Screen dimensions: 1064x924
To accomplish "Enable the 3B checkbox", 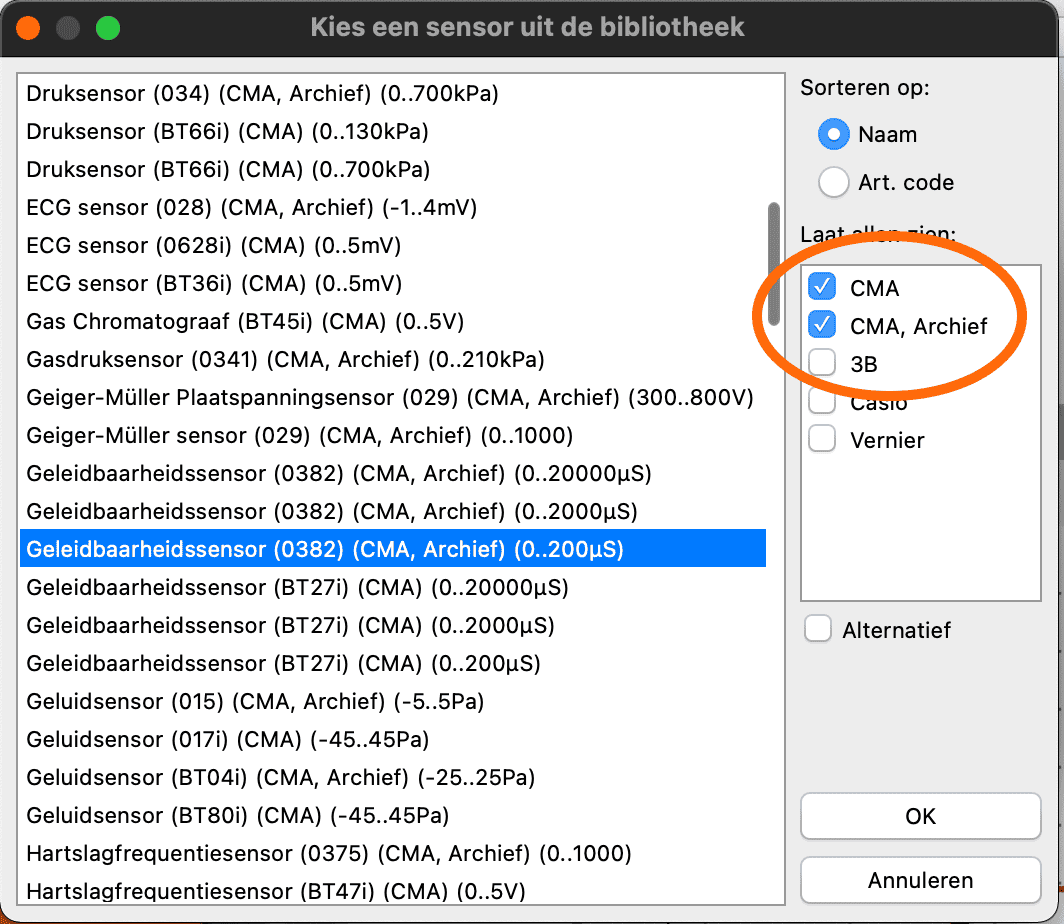I will click(822, 364).
